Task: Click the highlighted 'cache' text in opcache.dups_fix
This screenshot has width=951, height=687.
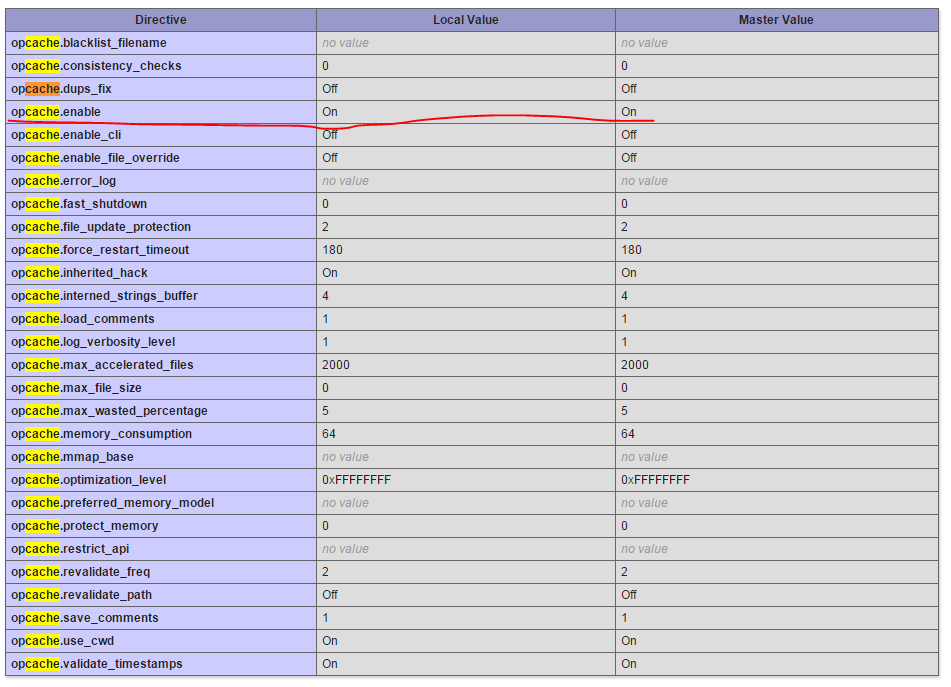Action: [42, 89]
